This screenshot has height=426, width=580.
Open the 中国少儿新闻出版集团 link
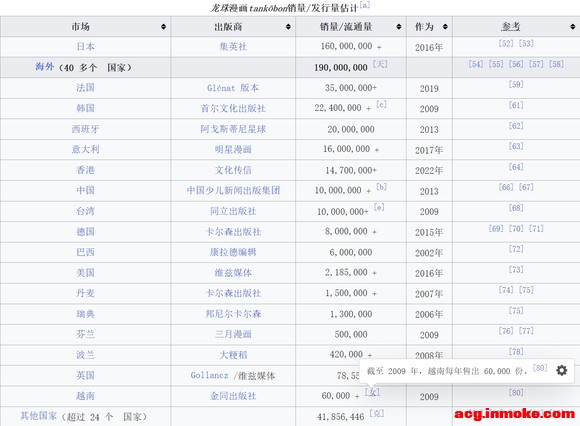233,190
